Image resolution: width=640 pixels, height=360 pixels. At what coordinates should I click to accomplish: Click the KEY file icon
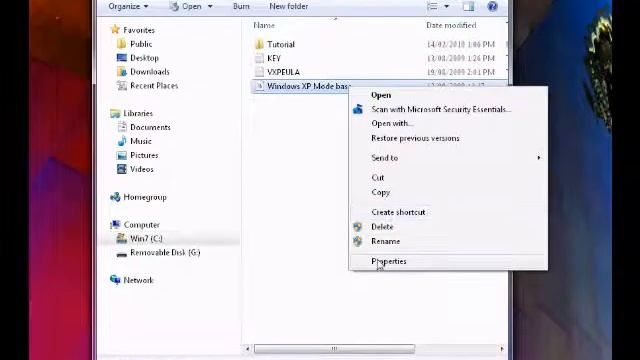259,58
